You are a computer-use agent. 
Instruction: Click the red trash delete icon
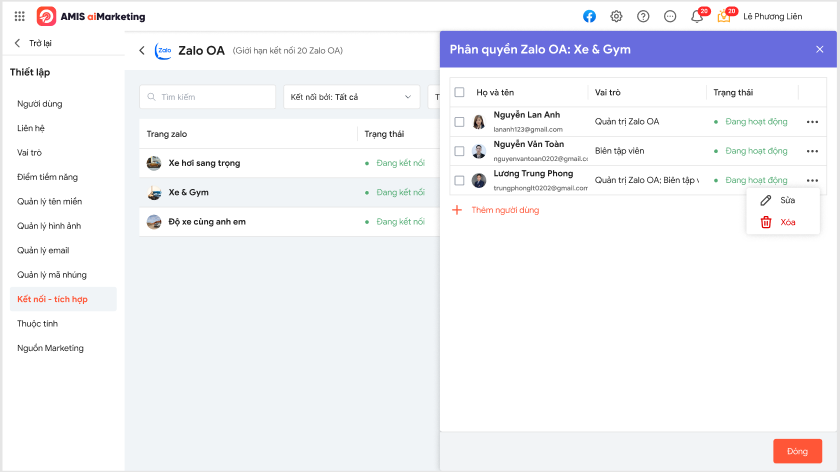point(766,222)
